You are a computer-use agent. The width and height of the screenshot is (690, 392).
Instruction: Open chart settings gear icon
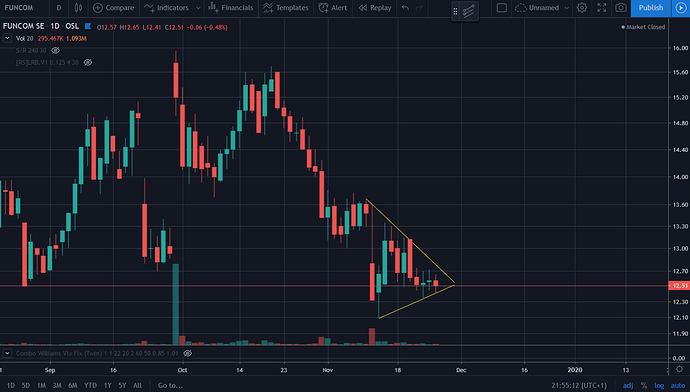(582, 8)
